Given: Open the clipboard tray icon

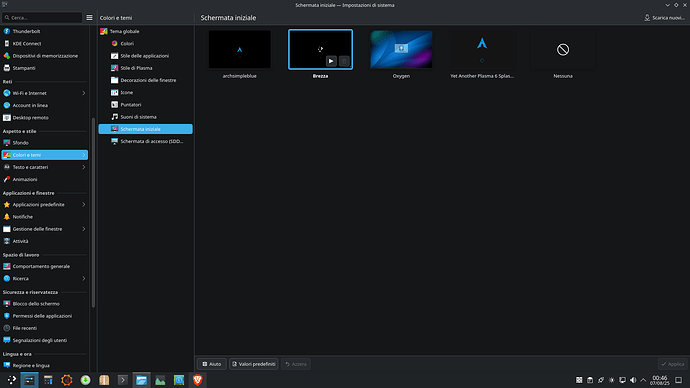Looking at the screenshot, I should pyautogui.click(x=590, y=380).
